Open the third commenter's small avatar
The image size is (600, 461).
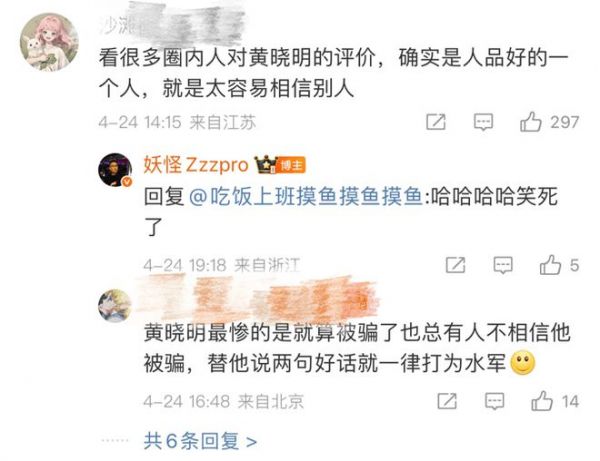coord(115,306)
